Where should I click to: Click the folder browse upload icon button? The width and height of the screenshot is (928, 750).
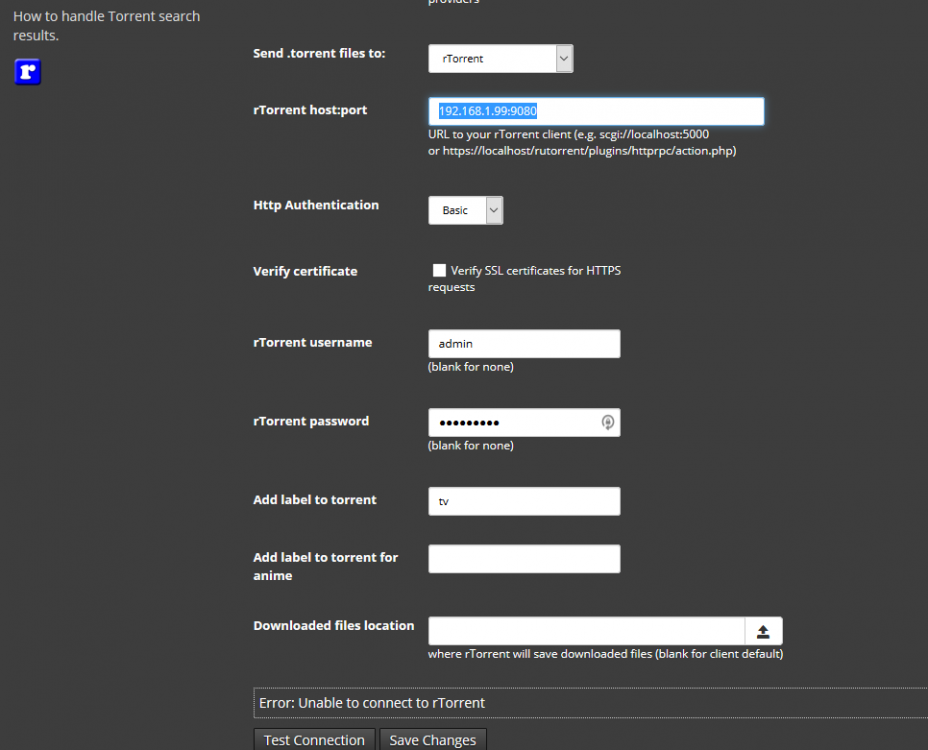coord(763,631)
